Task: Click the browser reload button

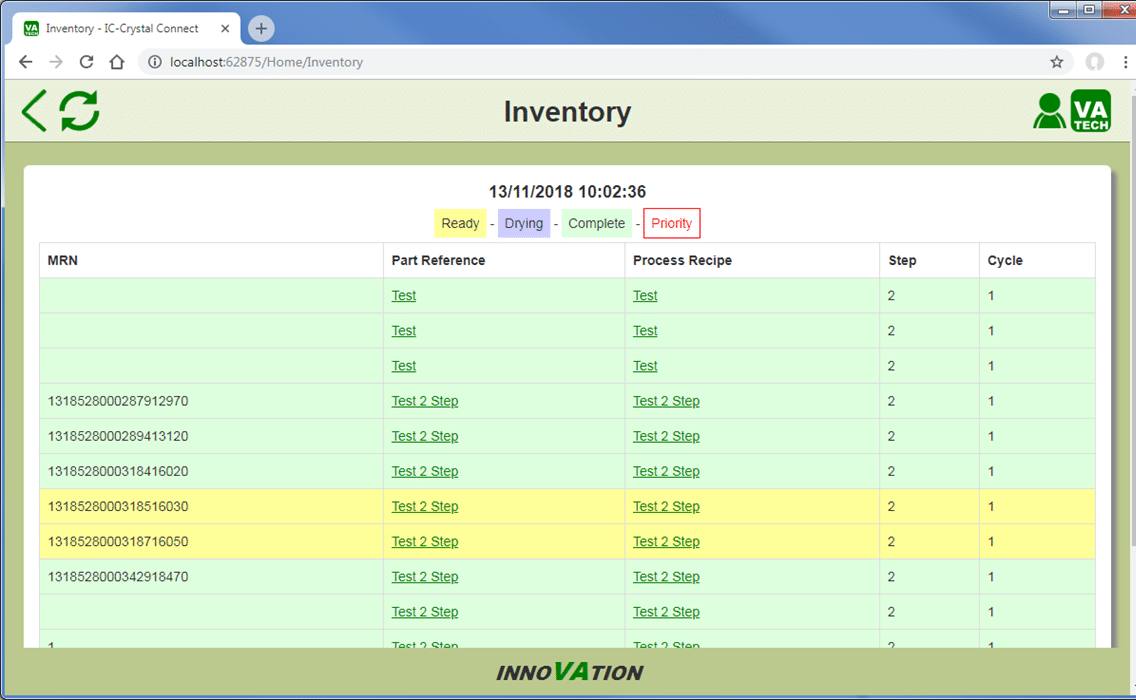Action: 87,62
